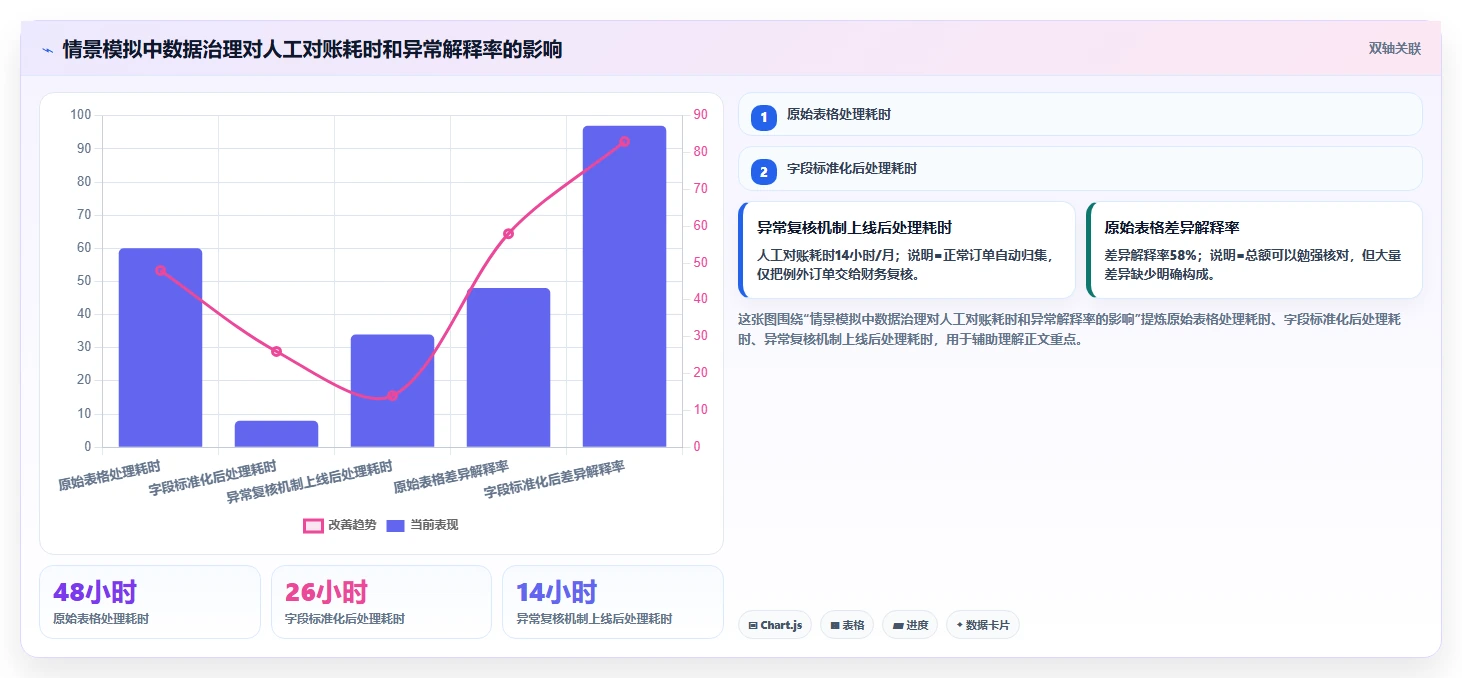The width and height of the screenshot is (1462, 678).
Task: Select the 原始表格处理耗时 list item
Action: tap(1080, 114)
